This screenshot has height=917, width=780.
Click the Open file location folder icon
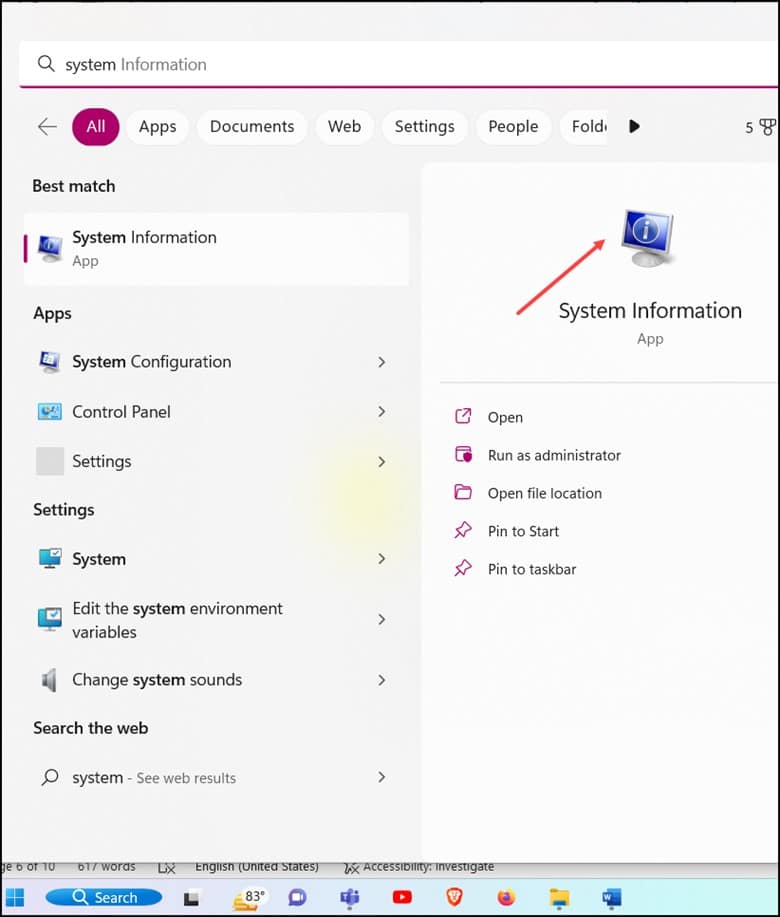coord(463,492)
